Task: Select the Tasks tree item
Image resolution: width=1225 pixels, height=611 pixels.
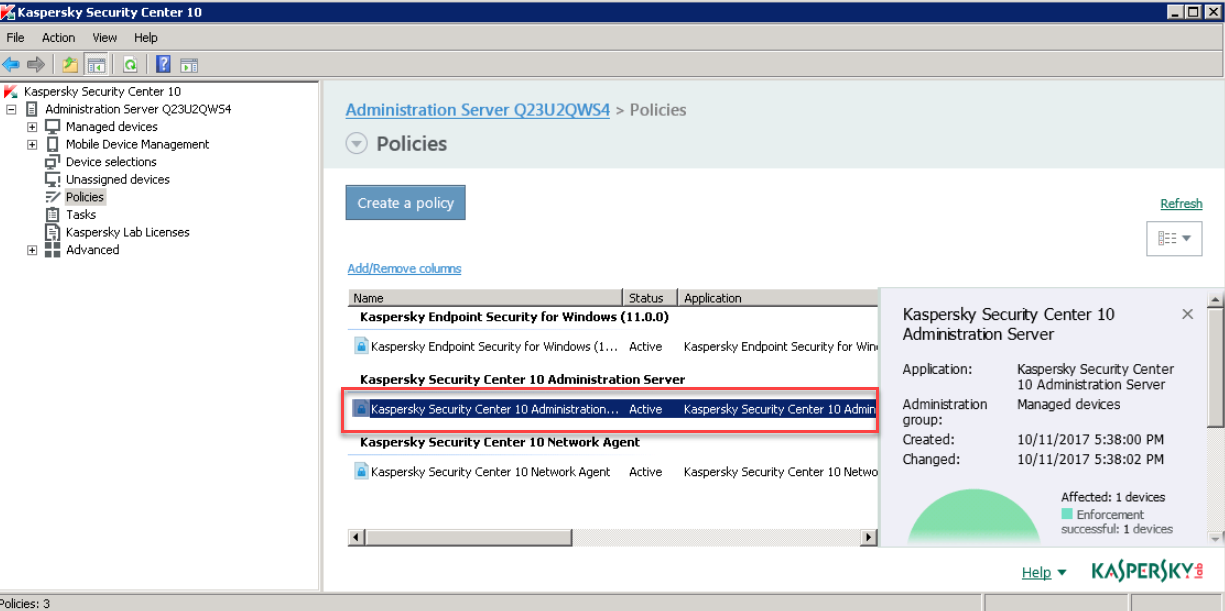Action: coord(81,215)
